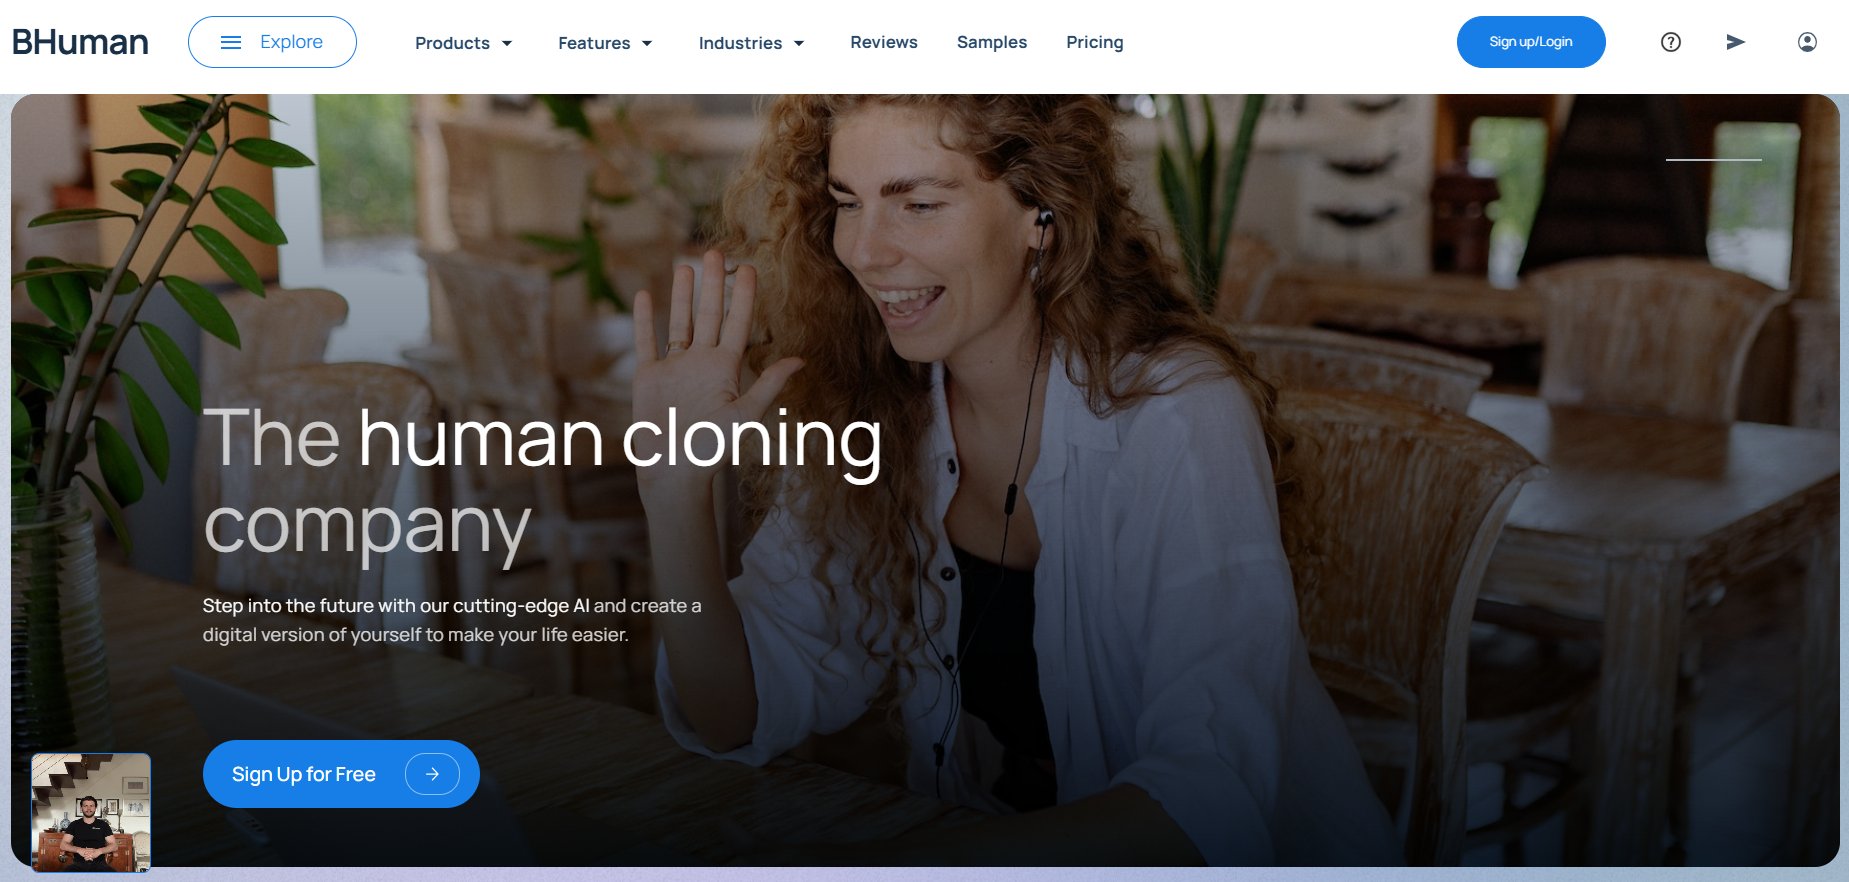
Task: Expand the Industries dropdown arrow
Action: point(799,43)
